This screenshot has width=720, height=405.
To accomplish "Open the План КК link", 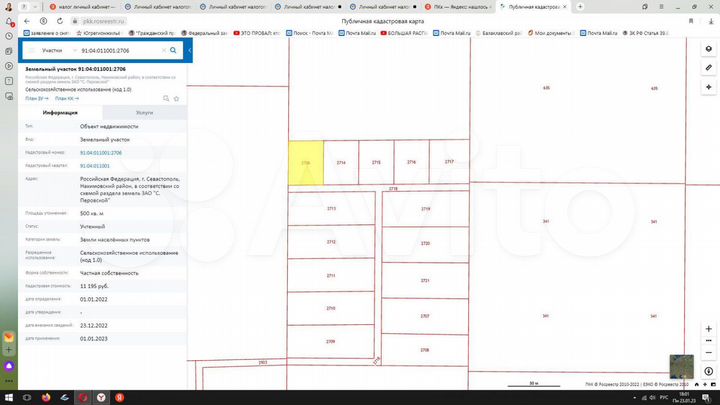I will [66, 98].
